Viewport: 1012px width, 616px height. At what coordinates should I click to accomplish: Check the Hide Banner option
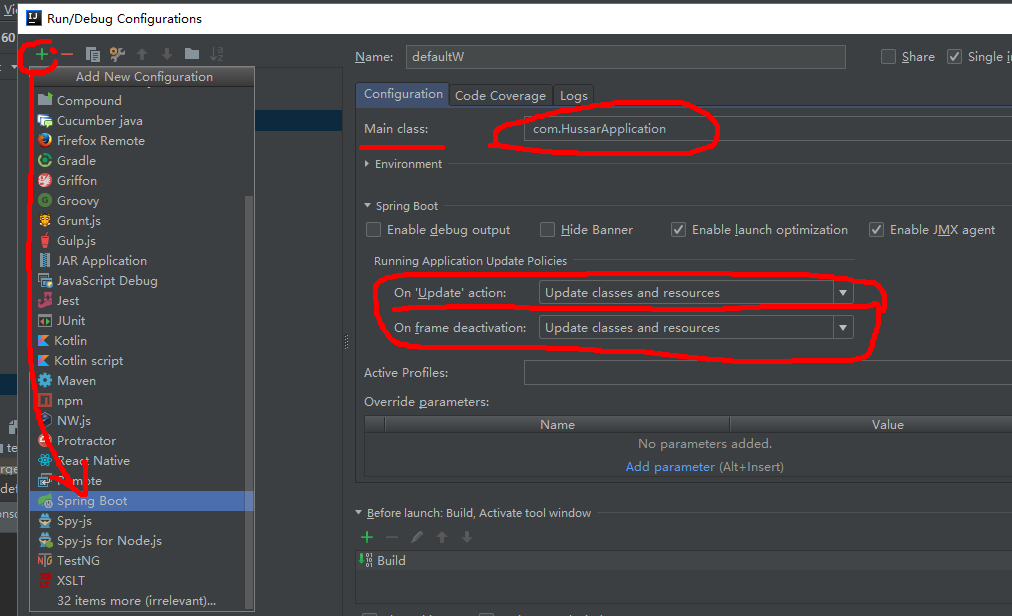[x=547, y=230]
